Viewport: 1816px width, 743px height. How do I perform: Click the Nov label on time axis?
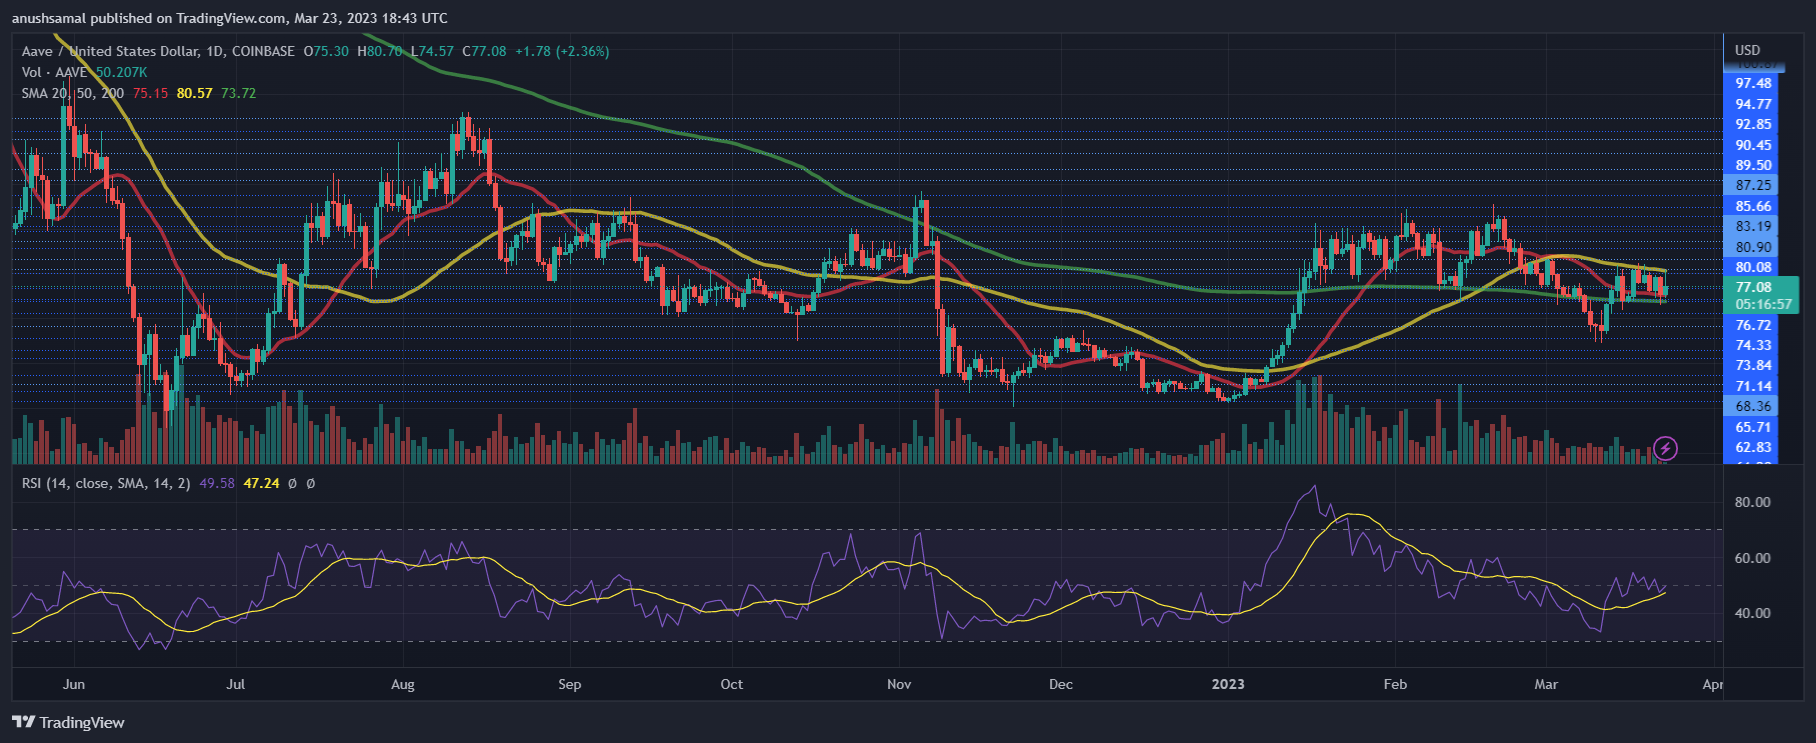point(899,684)
